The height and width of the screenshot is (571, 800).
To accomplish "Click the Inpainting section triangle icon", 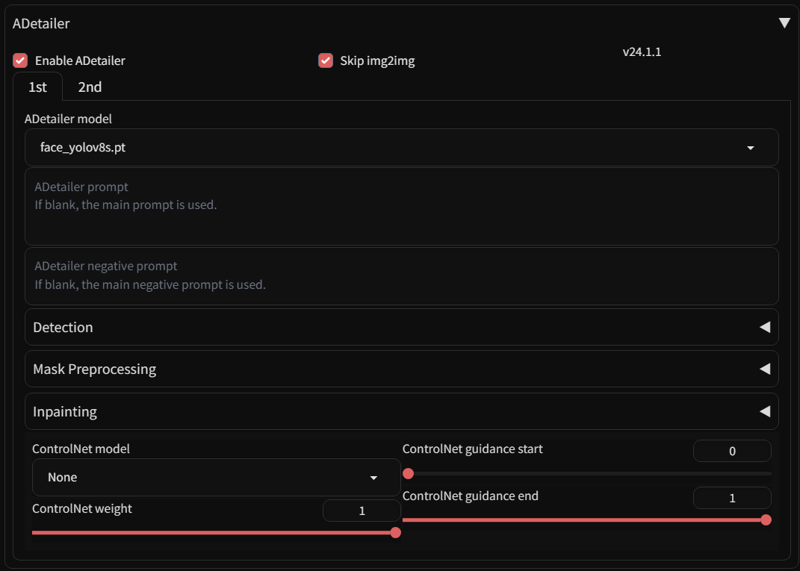I will pos(765,411).
